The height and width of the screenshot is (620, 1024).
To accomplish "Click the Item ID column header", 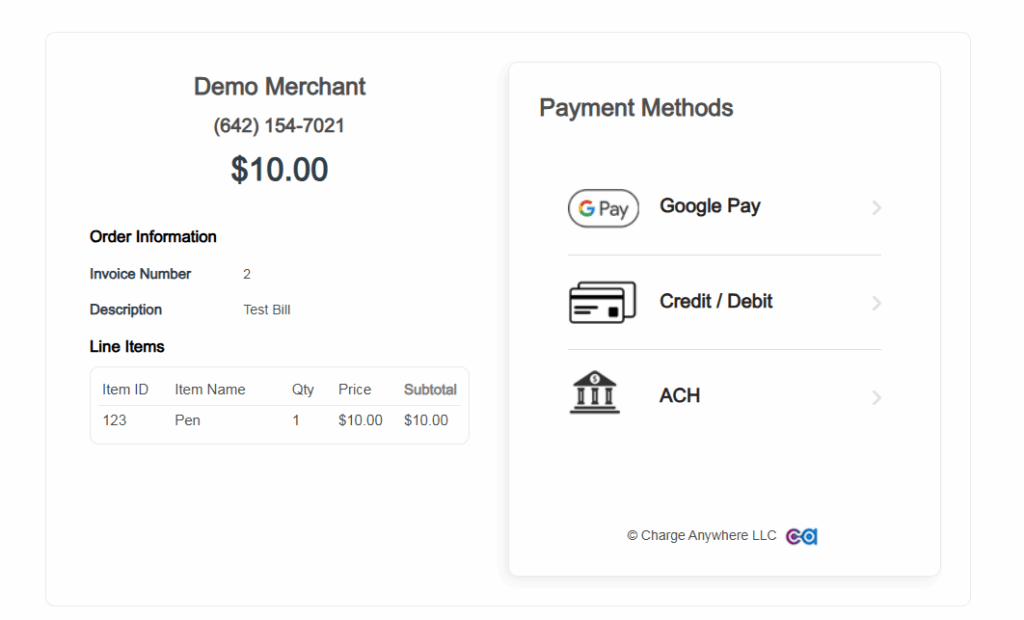I will (125, 390).
